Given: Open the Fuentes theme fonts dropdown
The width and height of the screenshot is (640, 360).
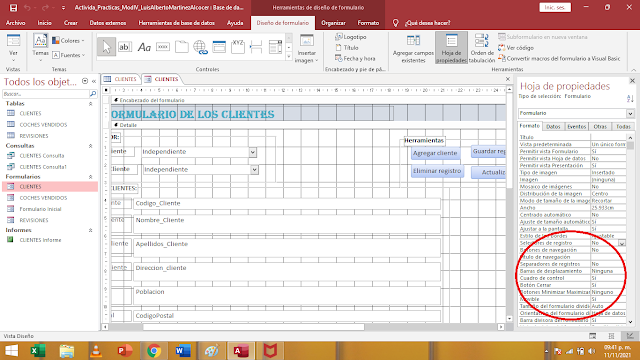Looking at the screenshot, I should click(x=69, y=55).
